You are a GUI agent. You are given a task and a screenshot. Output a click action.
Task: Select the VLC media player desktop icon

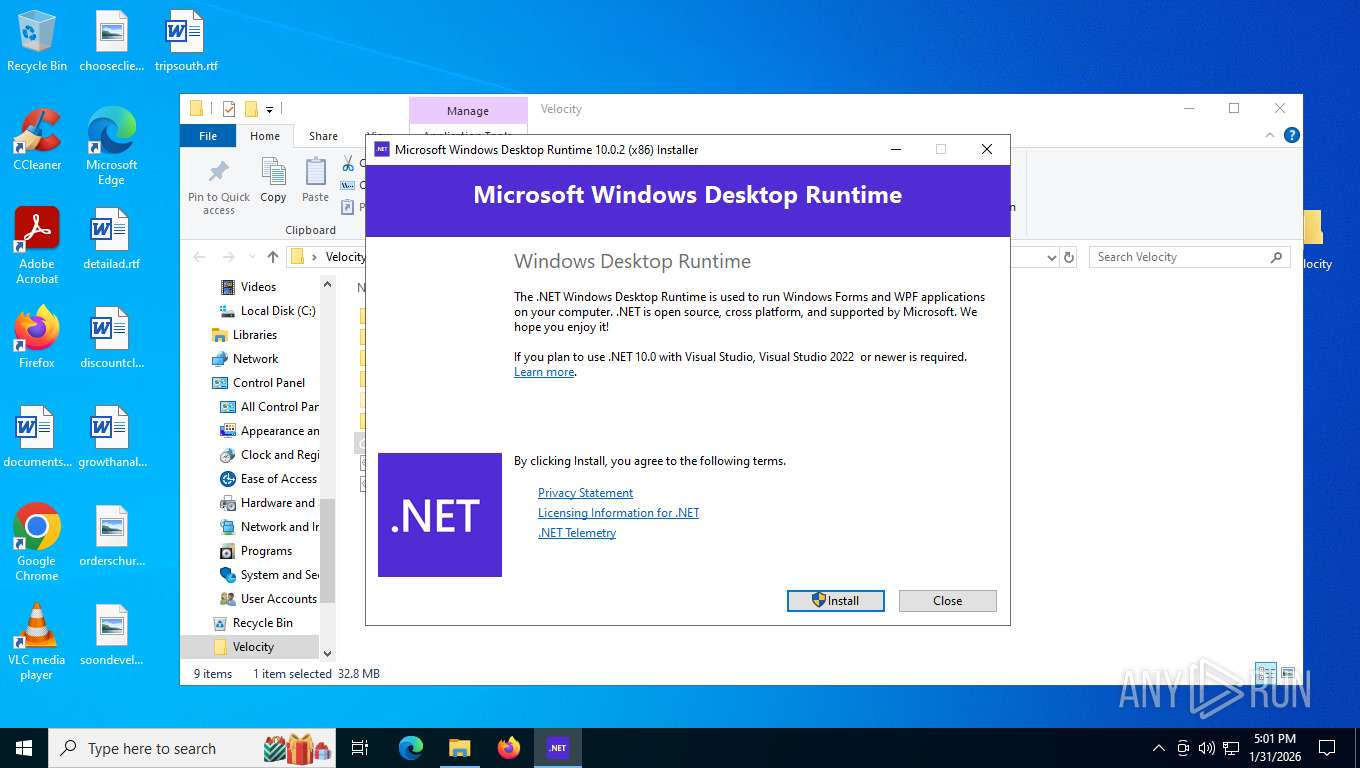click(x=37, y=641)
